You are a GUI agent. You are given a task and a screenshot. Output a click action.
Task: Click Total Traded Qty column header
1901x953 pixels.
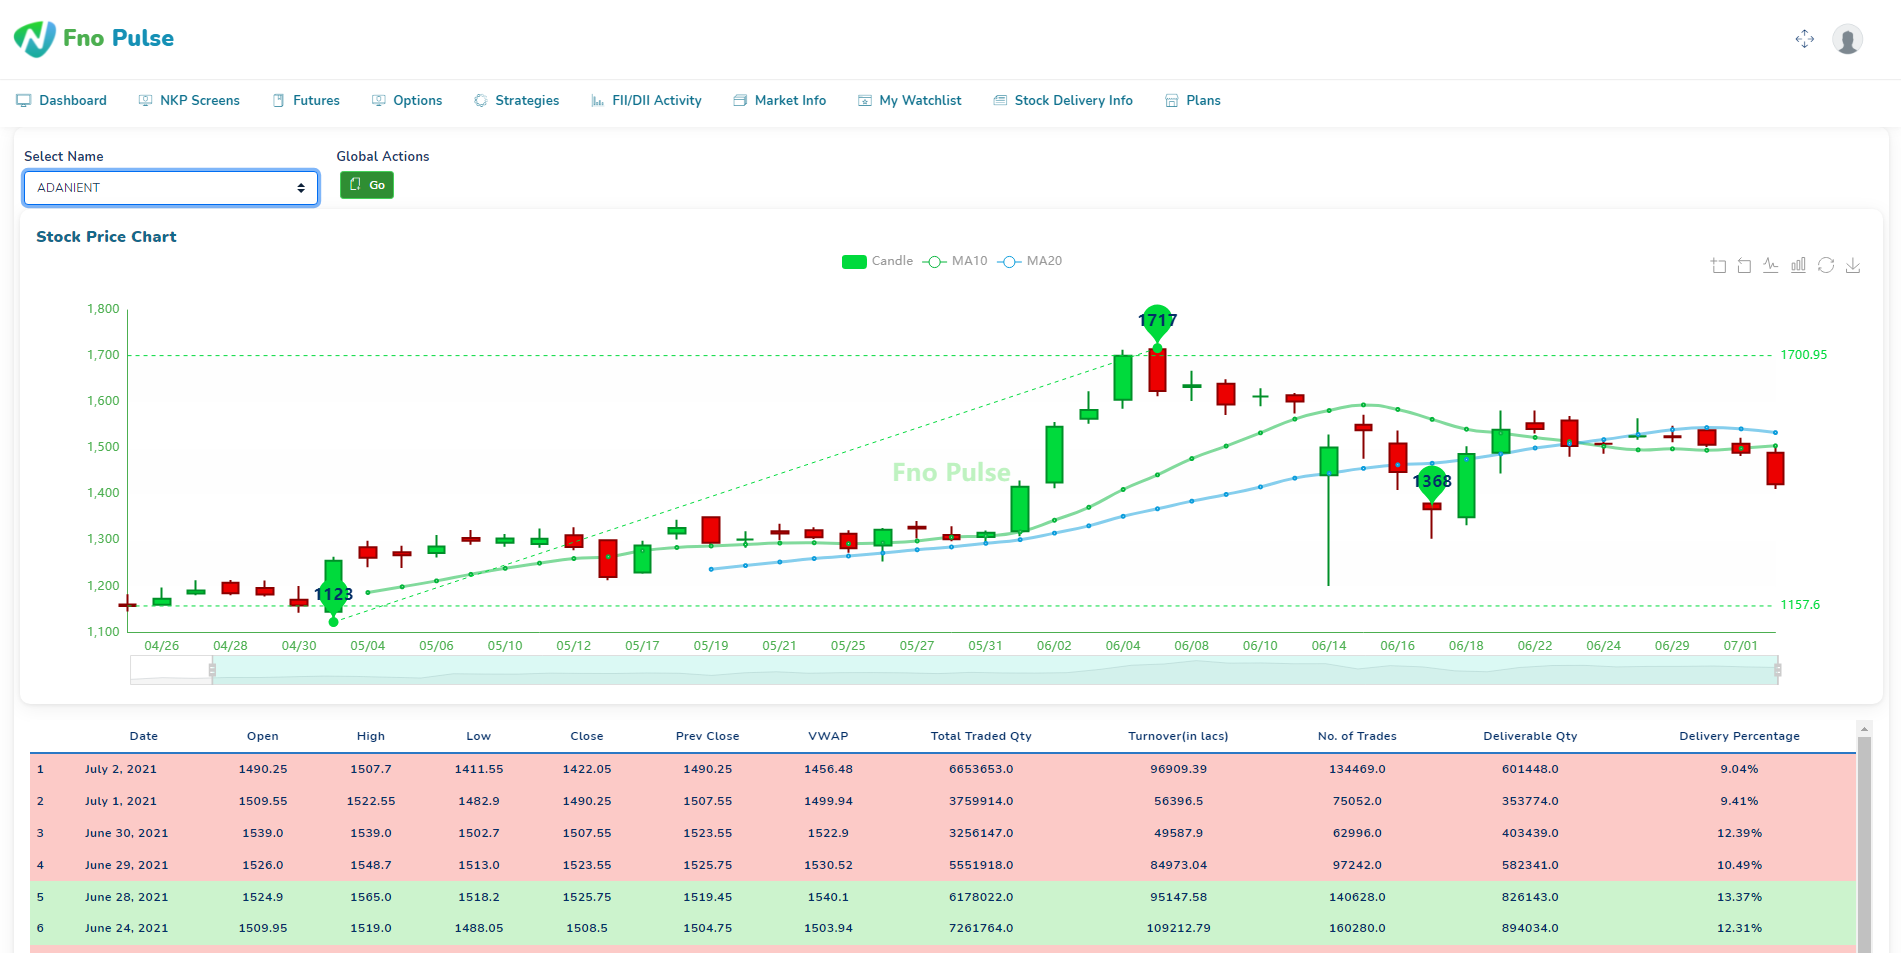981,736
